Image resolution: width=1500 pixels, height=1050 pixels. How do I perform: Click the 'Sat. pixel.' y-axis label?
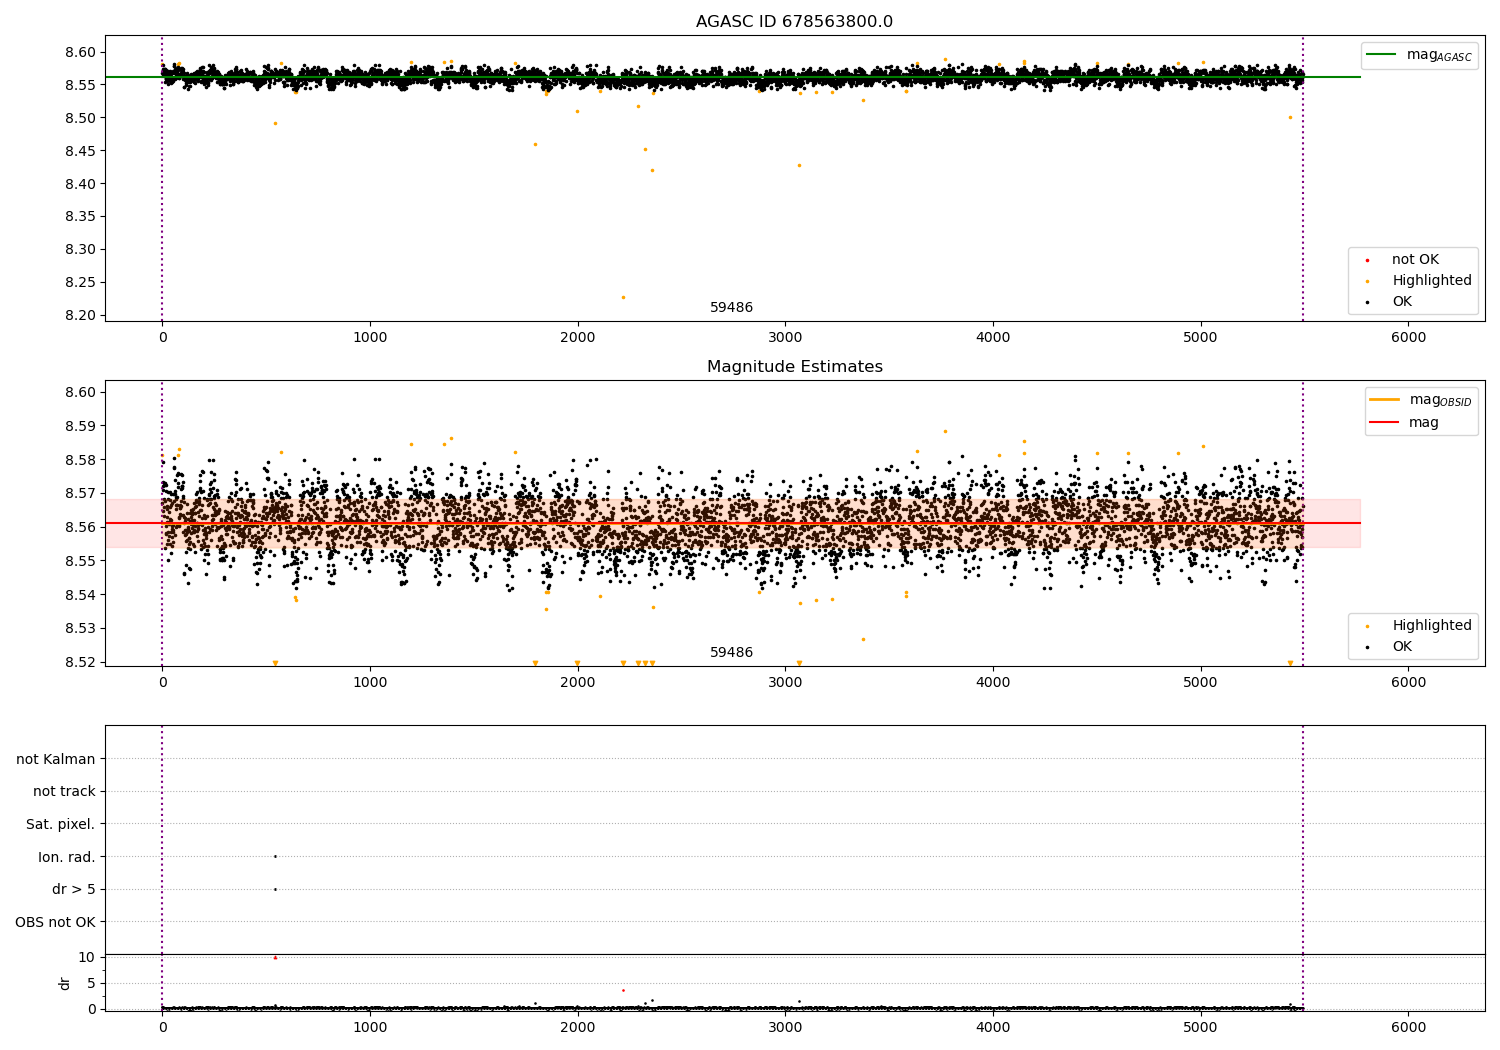click(60, 825)
